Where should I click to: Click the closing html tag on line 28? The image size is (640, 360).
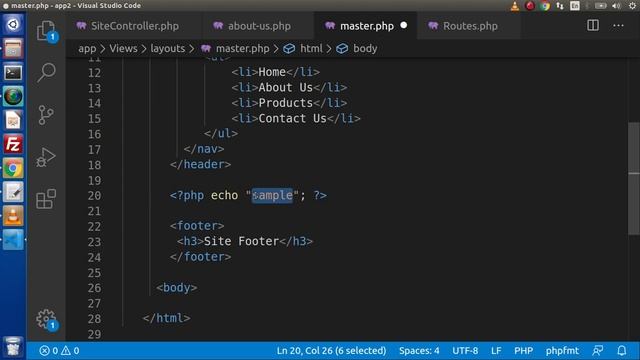(x=167, y=318)
